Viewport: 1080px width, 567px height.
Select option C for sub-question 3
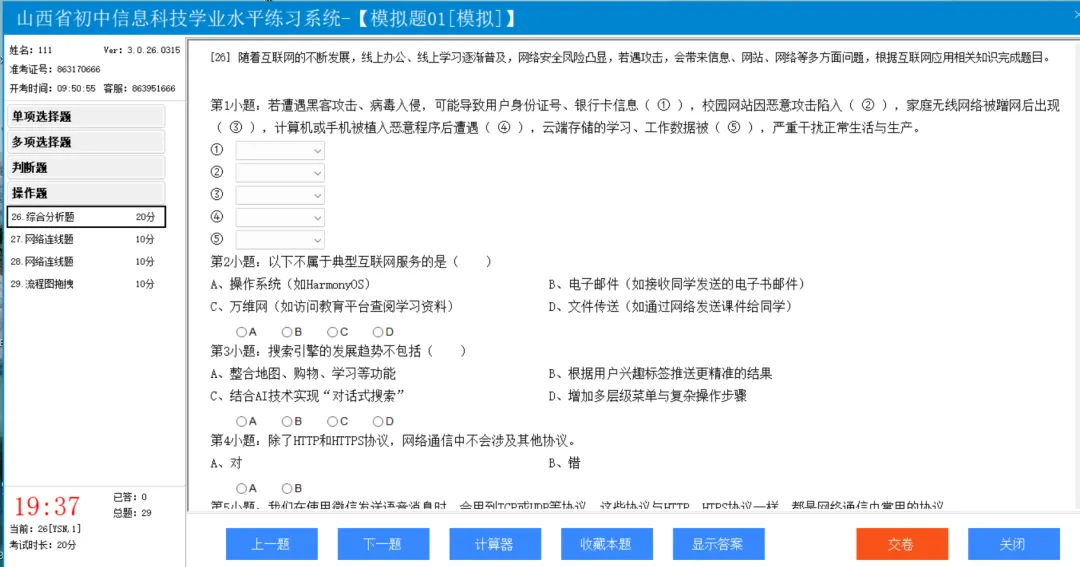tap(333, 421)
